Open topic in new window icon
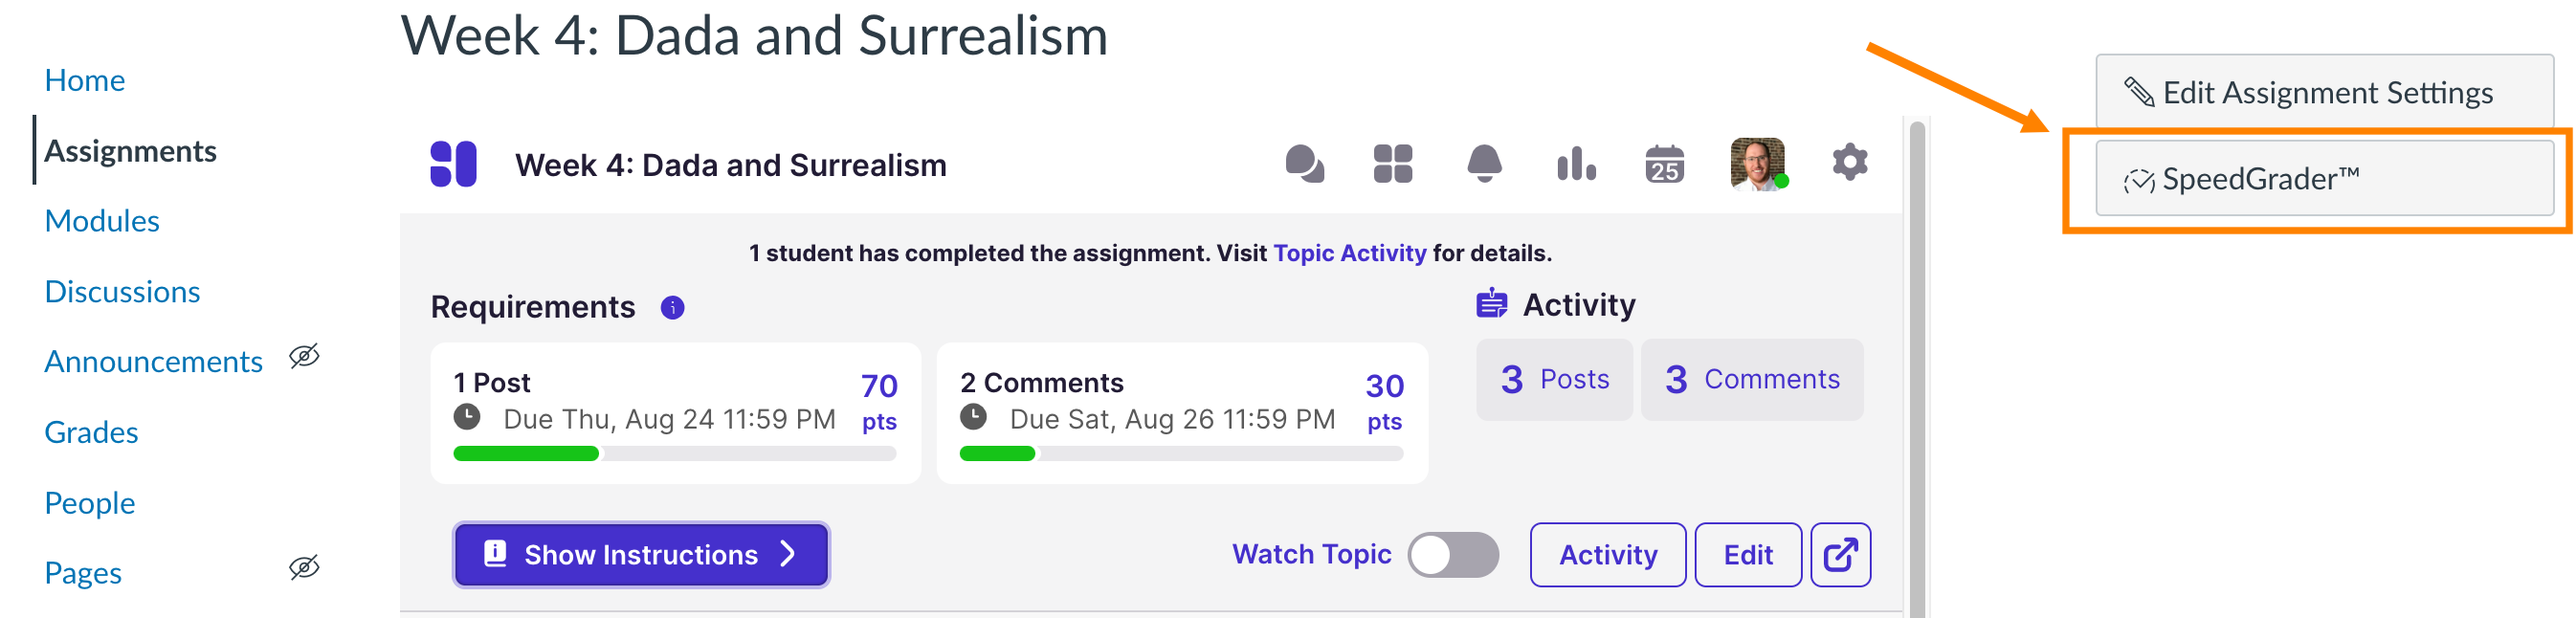The height and width of the screenshot is (618, 2576). tap(1840, 555)
